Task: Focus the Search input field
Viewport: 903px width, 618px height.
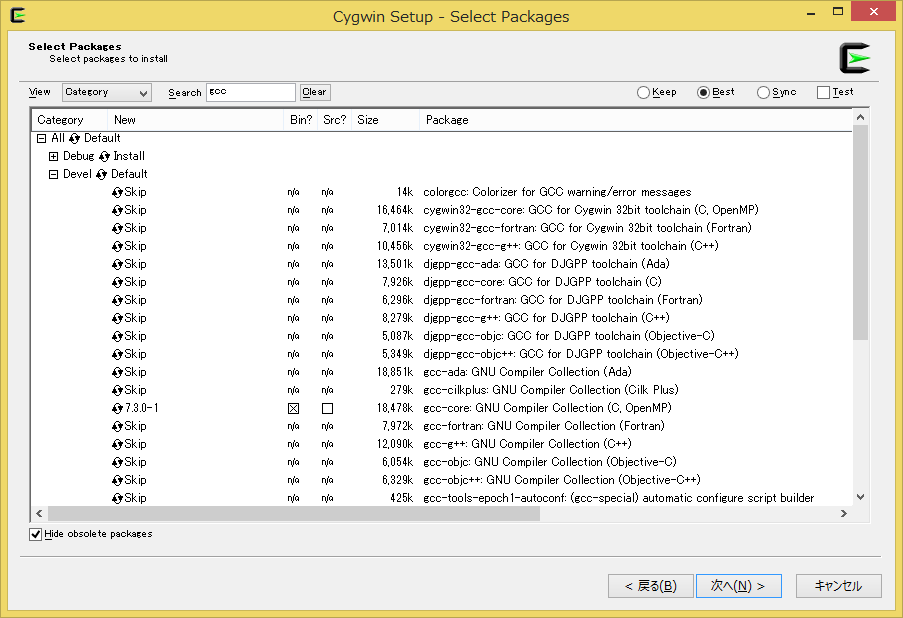Action: (251, 92)
